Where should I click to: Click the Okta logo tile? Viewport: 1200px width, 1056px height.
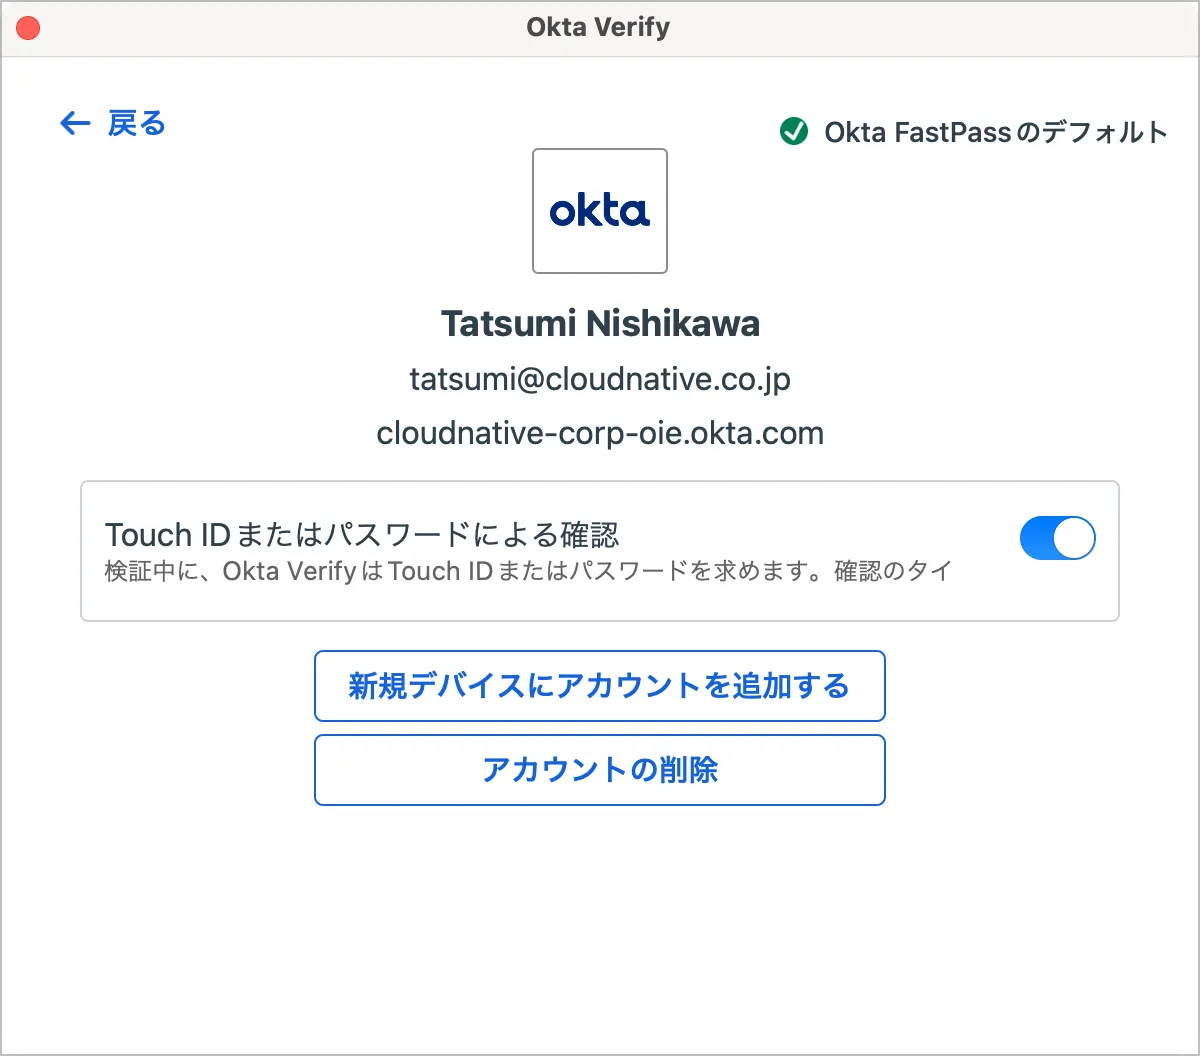coord(600,211)
